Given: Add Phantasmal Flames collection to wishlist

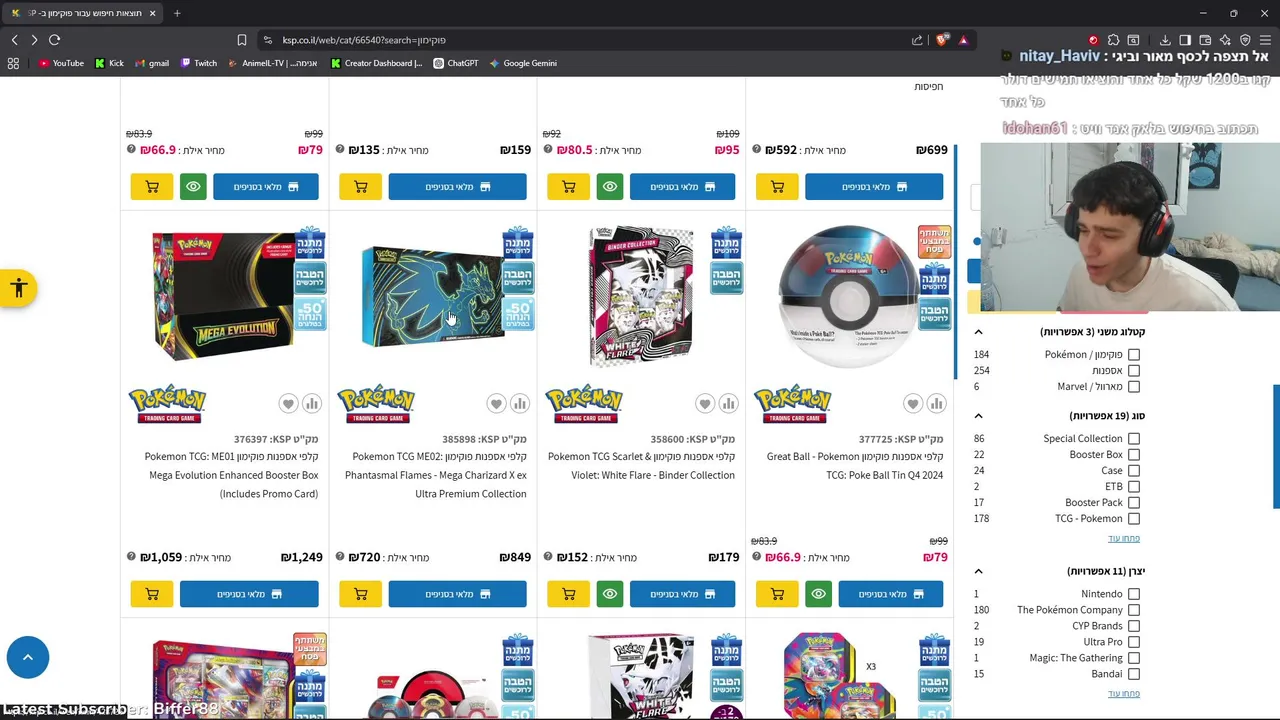Looking at the screenshot, I should [x=496, y=404].
